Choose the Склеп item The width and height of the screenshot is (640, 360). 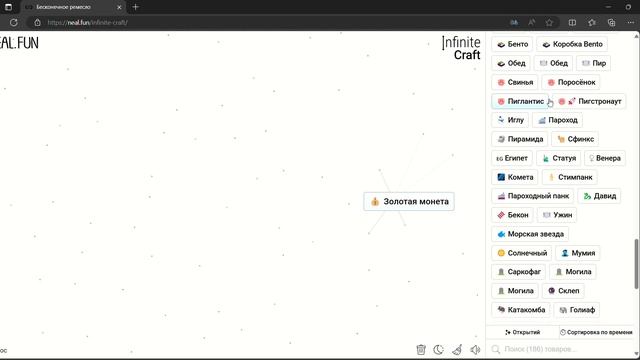click(x=563, y=291)
